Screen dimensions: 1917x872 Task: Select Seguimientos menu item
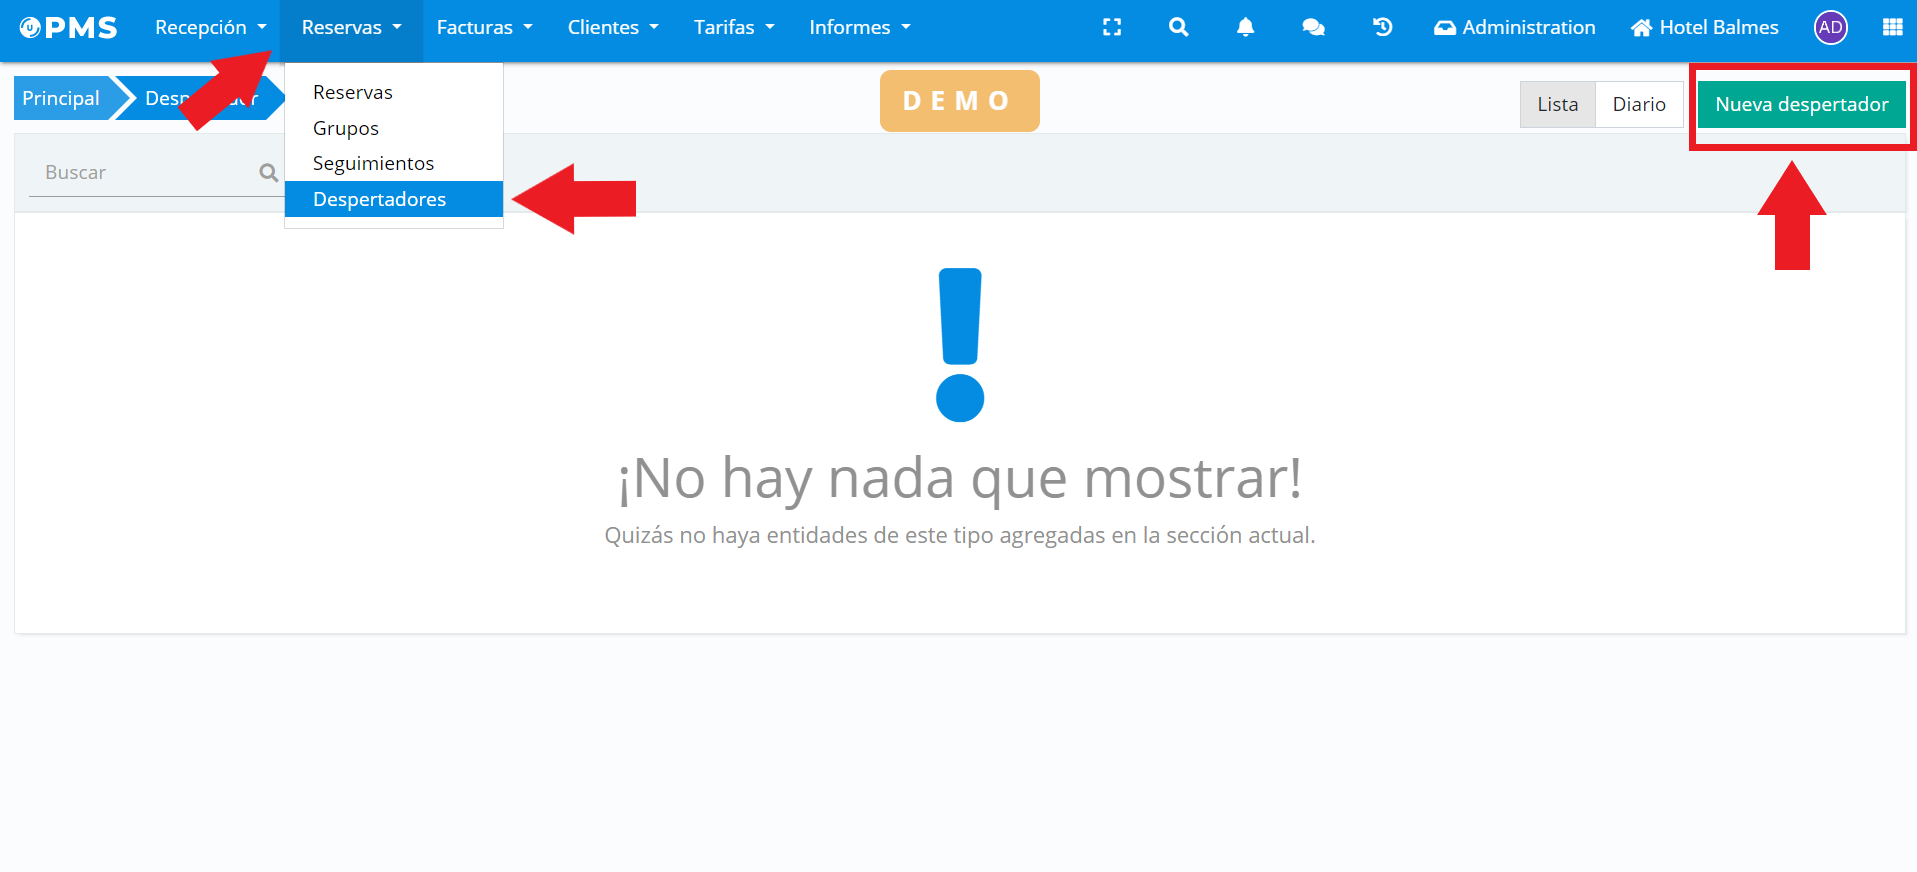(394, 163)
